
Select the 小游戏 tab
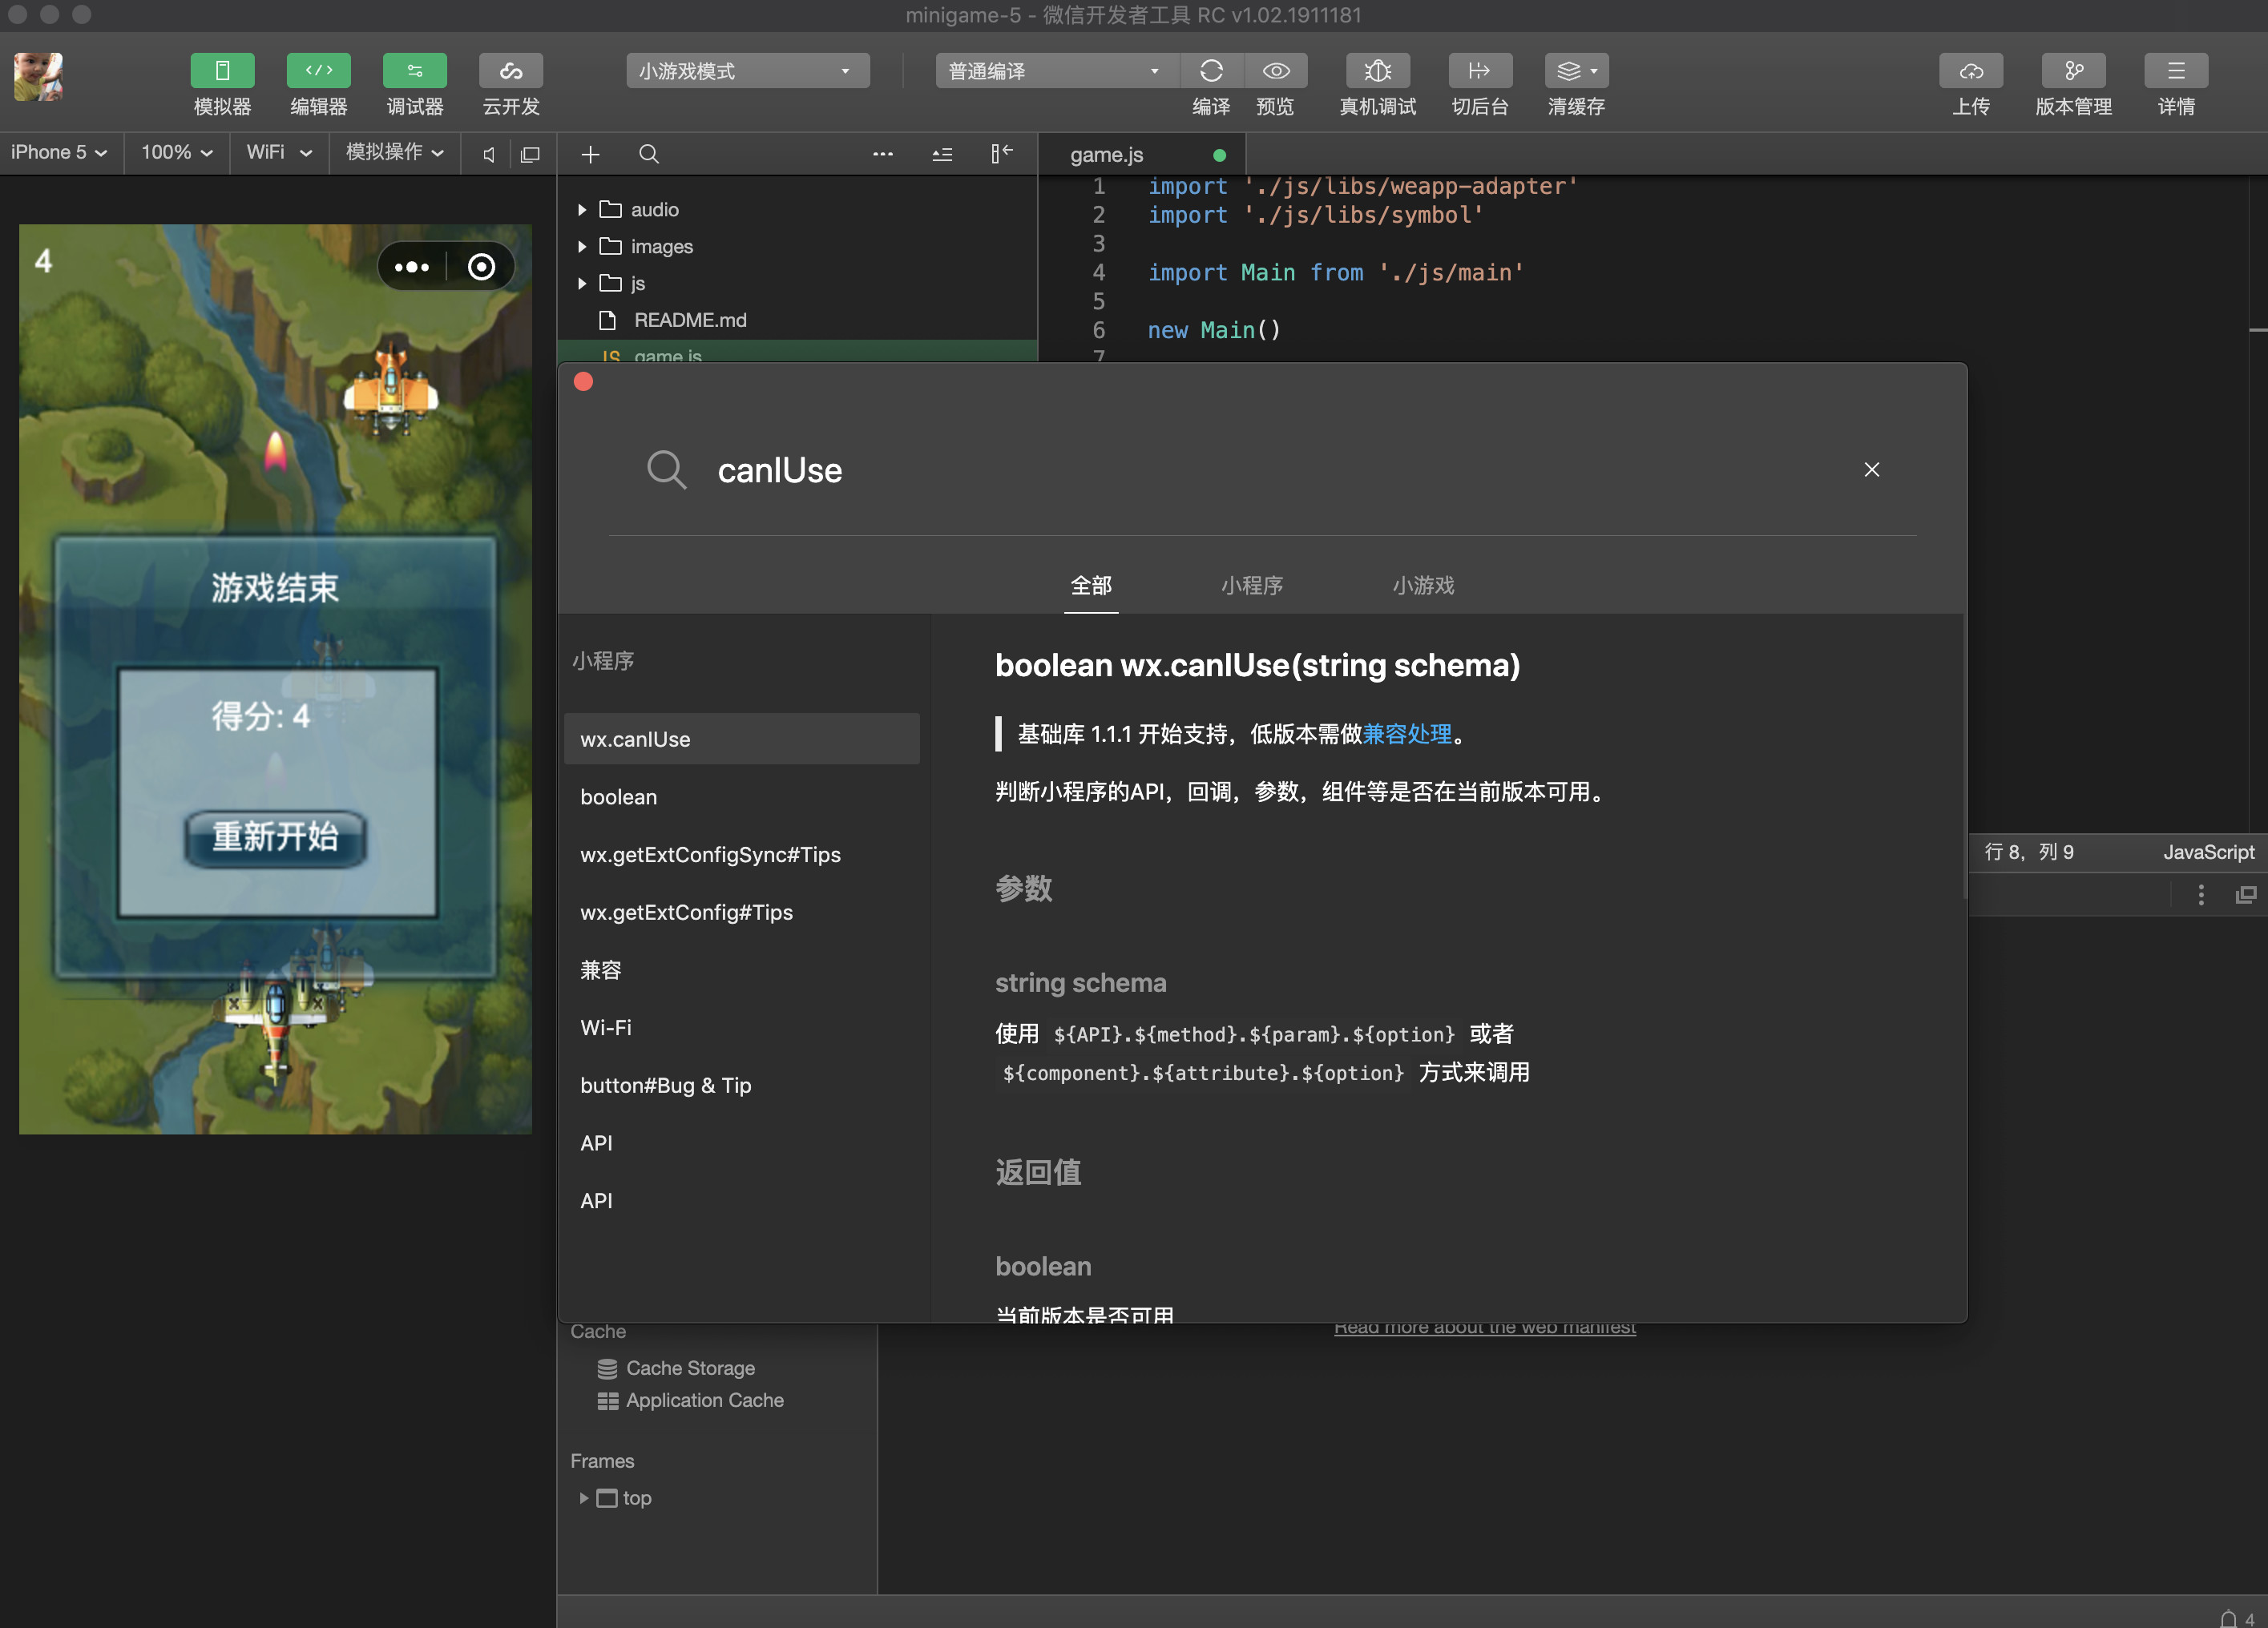[x=1424, y=586]
